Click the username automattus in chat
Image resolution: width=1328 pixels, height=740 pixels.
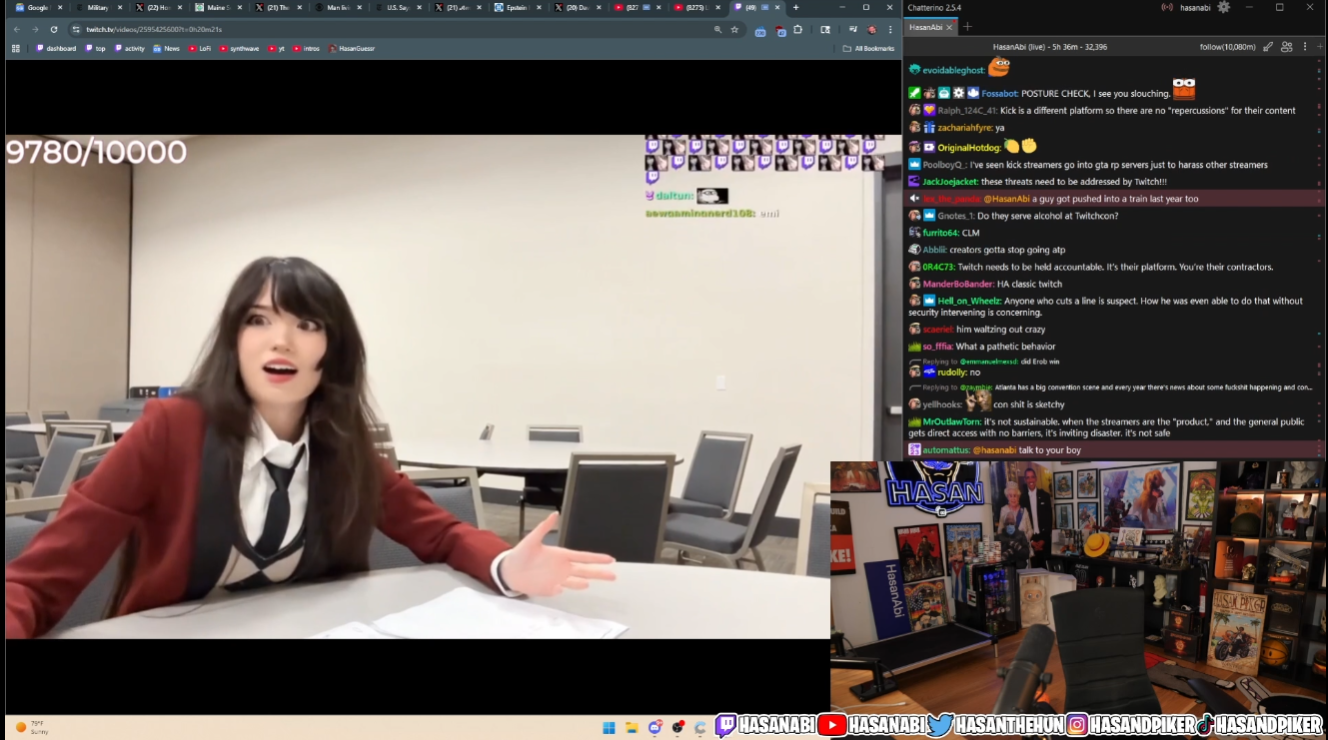[x=946, y=451]
